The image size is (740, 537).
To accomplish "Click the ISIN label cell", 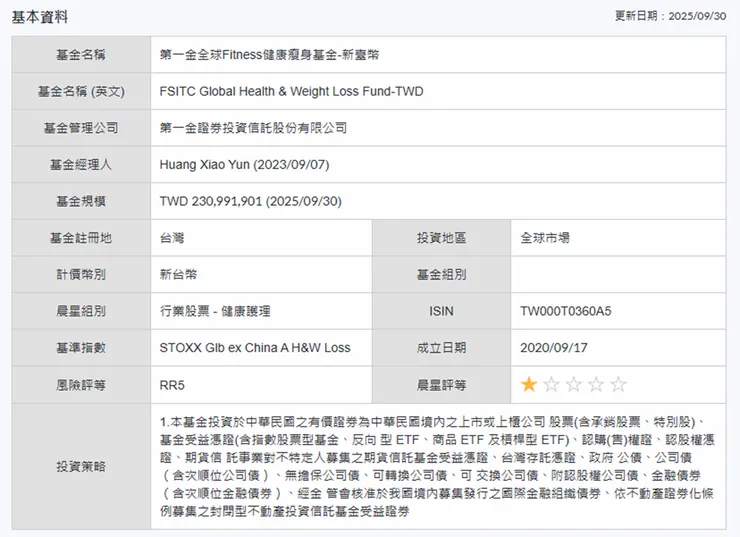I will click(x=441, y=311).
